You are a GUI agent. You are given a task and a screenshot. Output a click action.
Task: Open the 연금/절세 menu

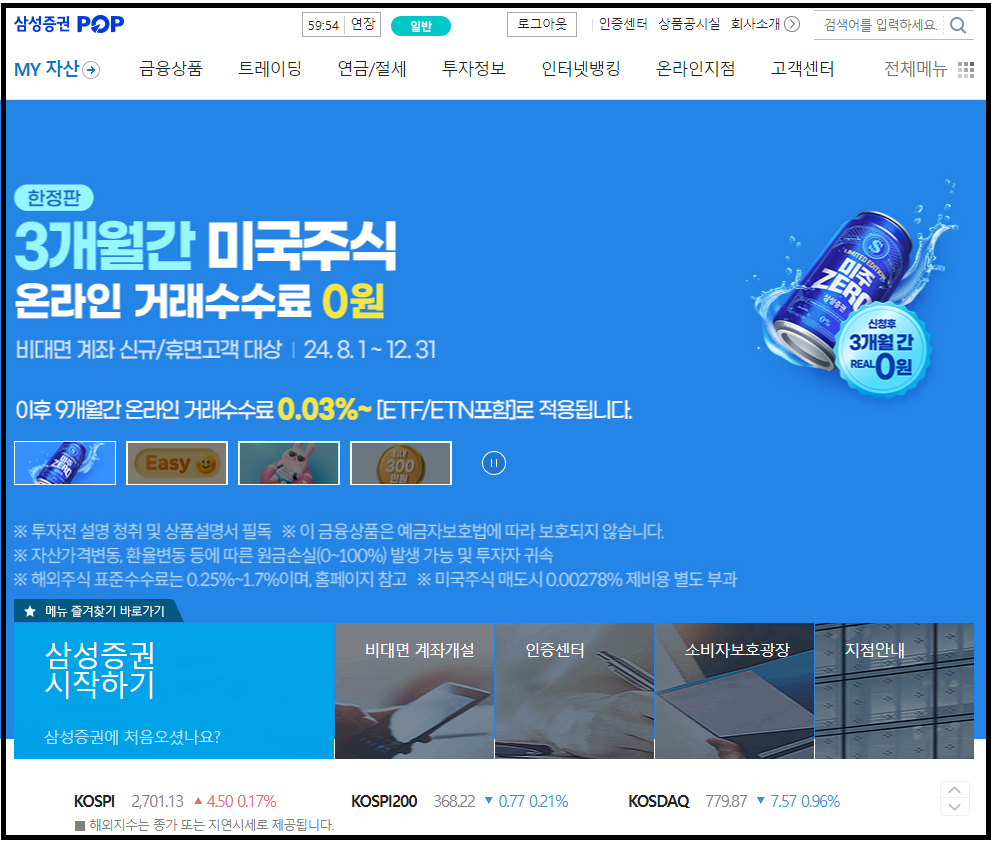pos(371,69)
